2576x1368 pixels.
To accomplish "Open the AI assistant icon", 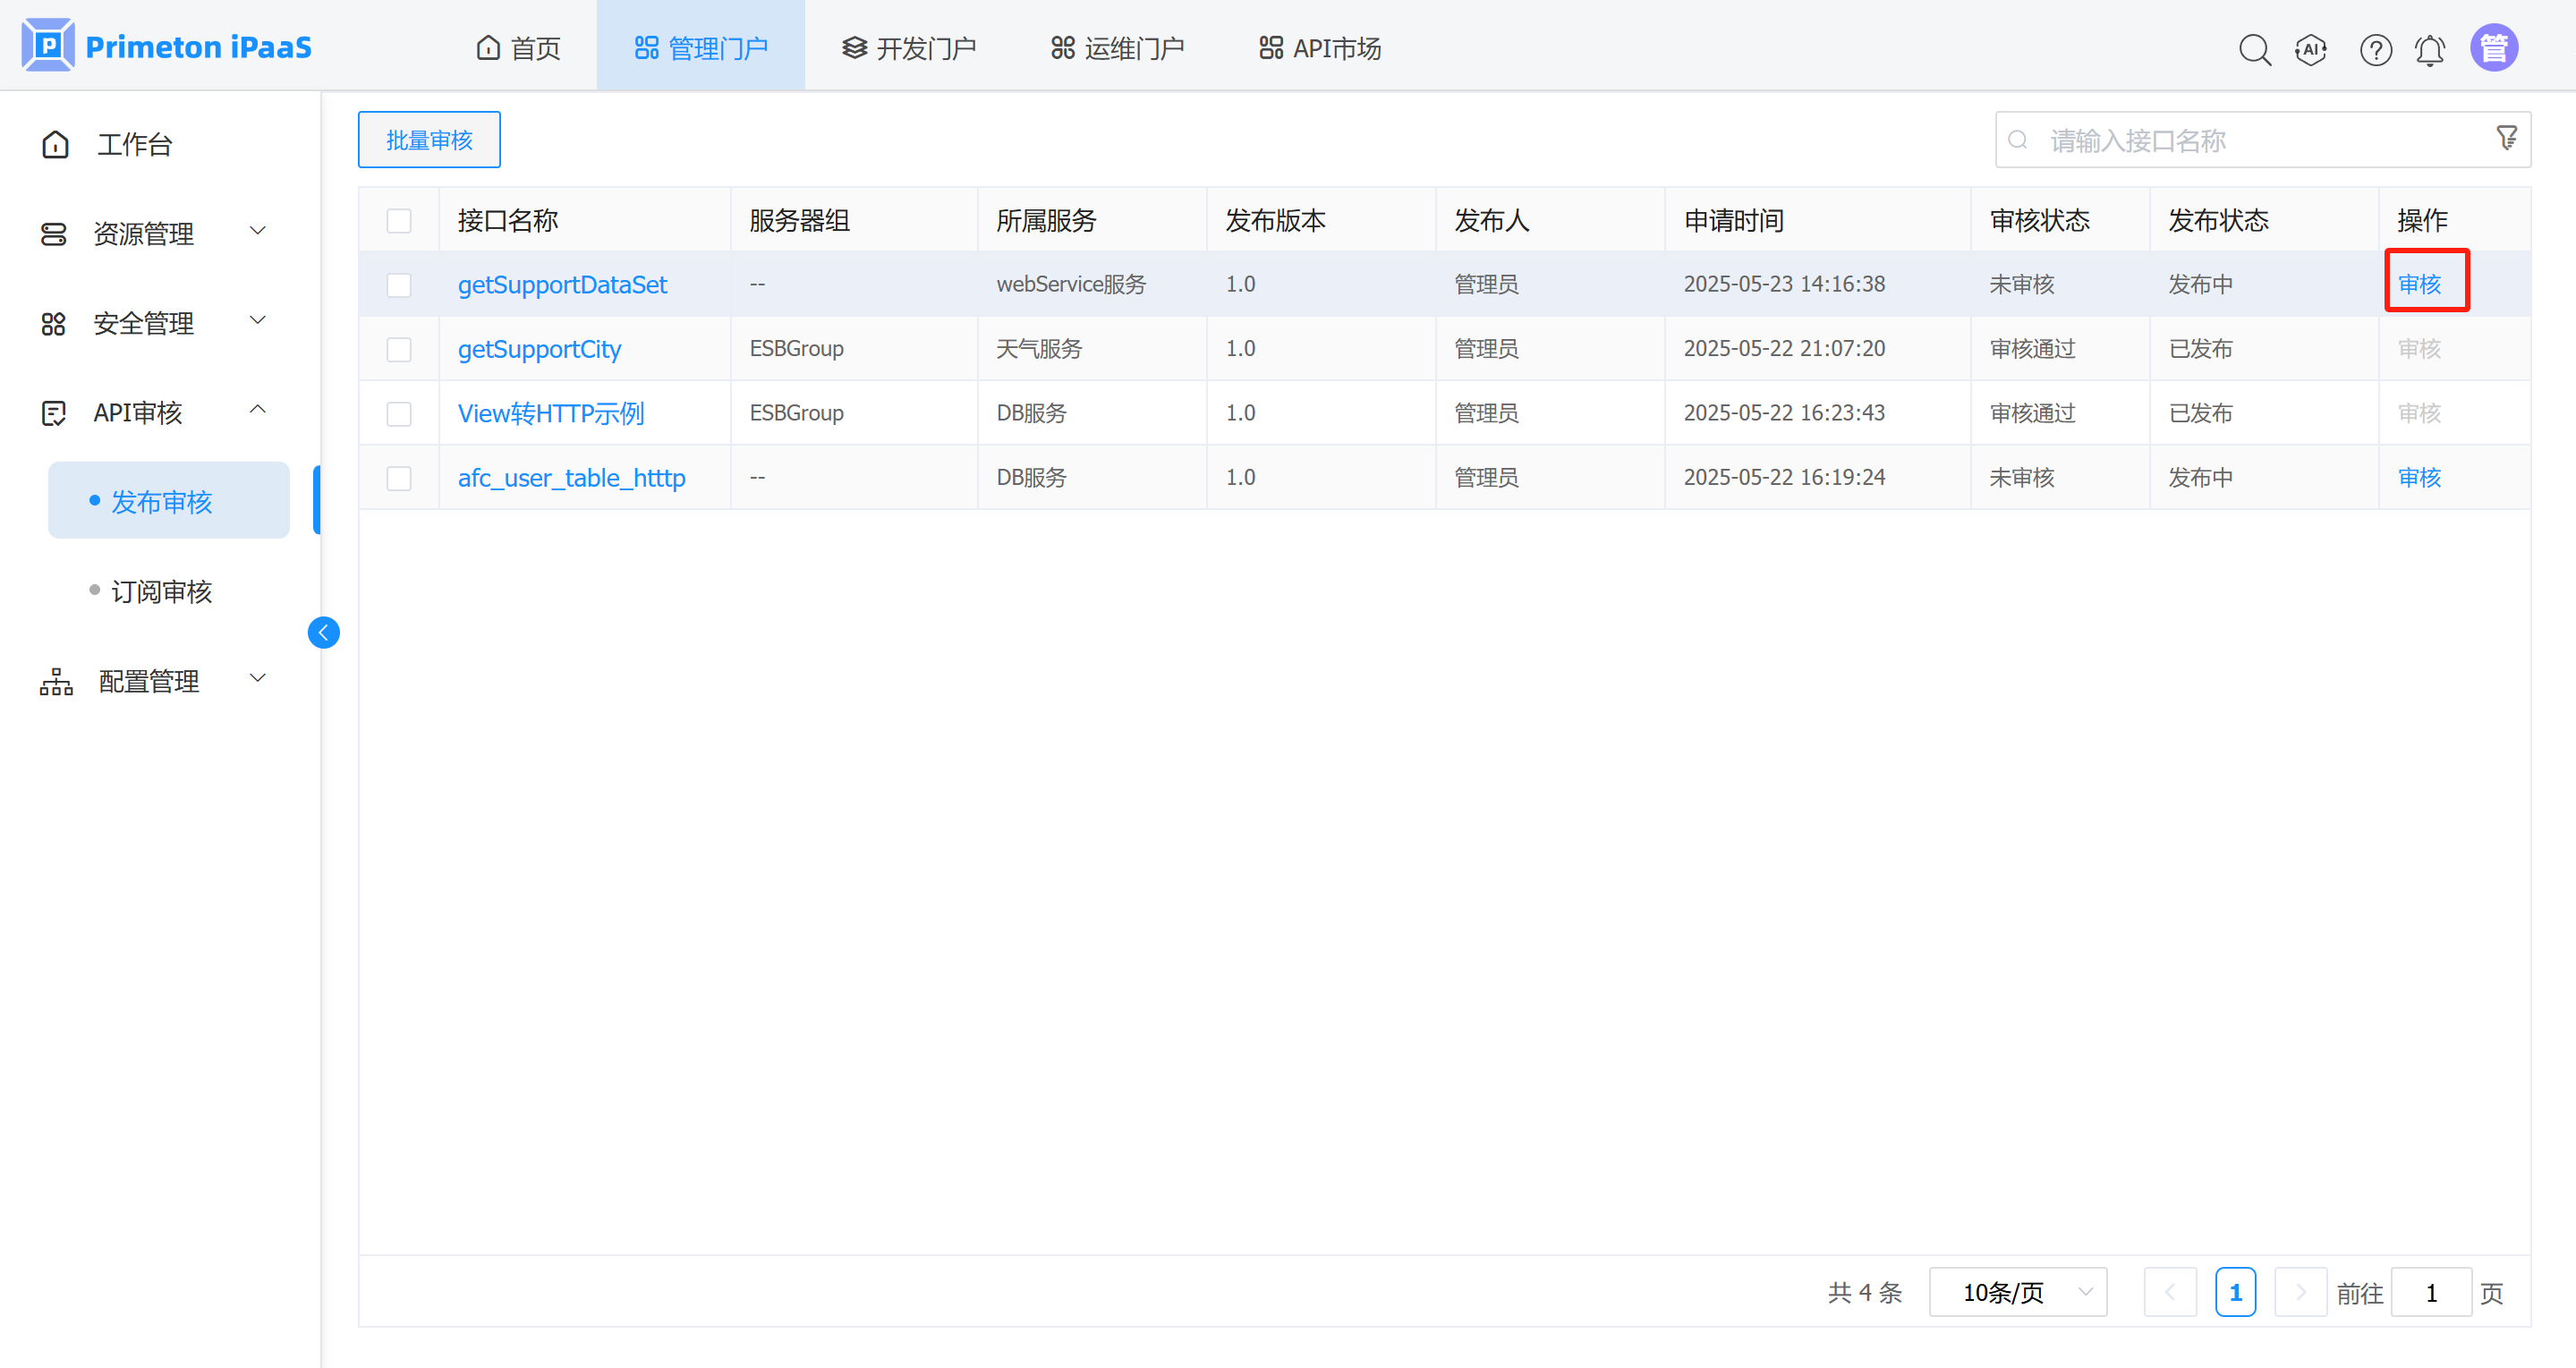I will click(2311, 49).
